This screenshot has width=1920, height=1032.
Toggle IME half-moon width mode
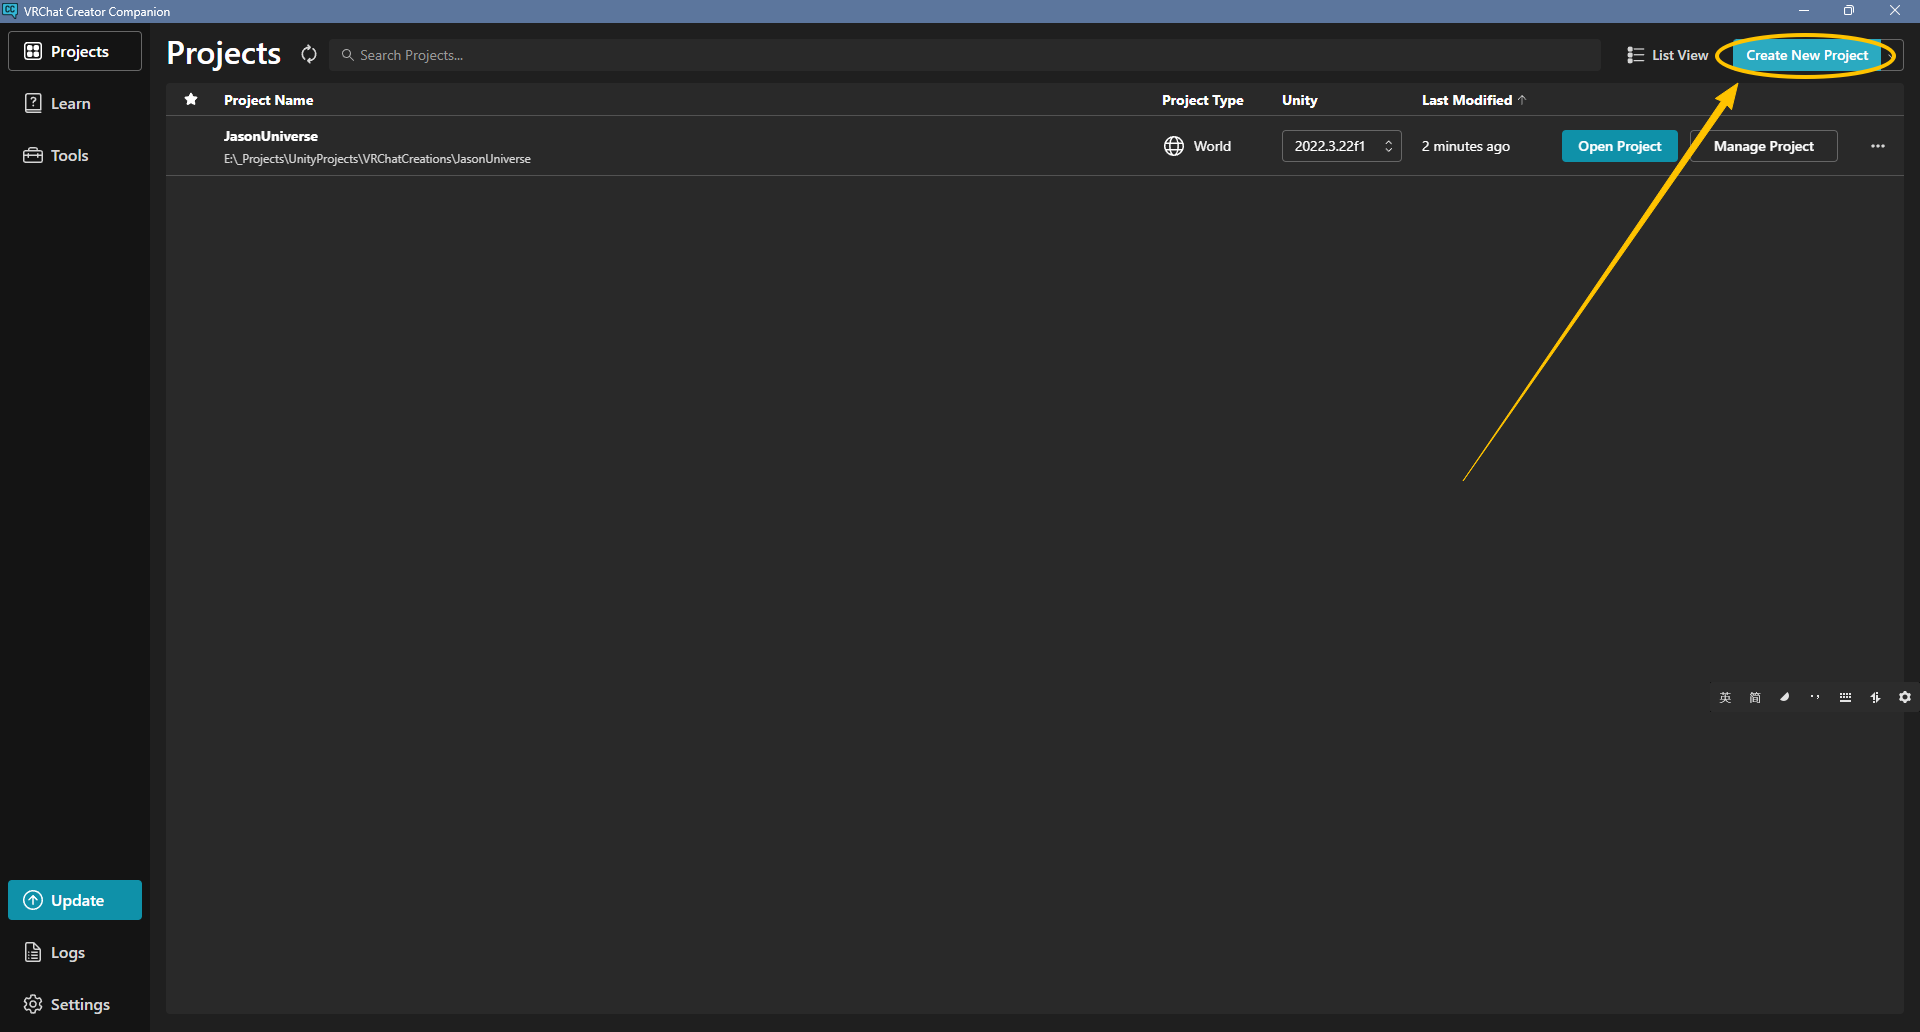tap(1785, 697)
